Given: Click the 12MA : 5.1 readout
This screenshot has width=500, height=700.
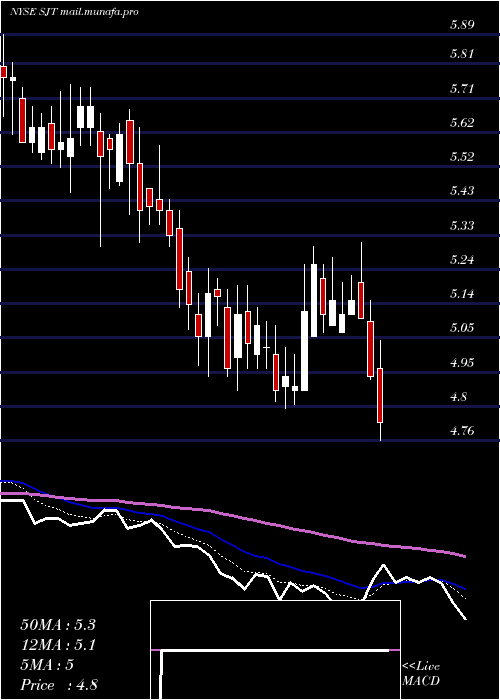Looking at the screenshot, I should click(58, 645).
